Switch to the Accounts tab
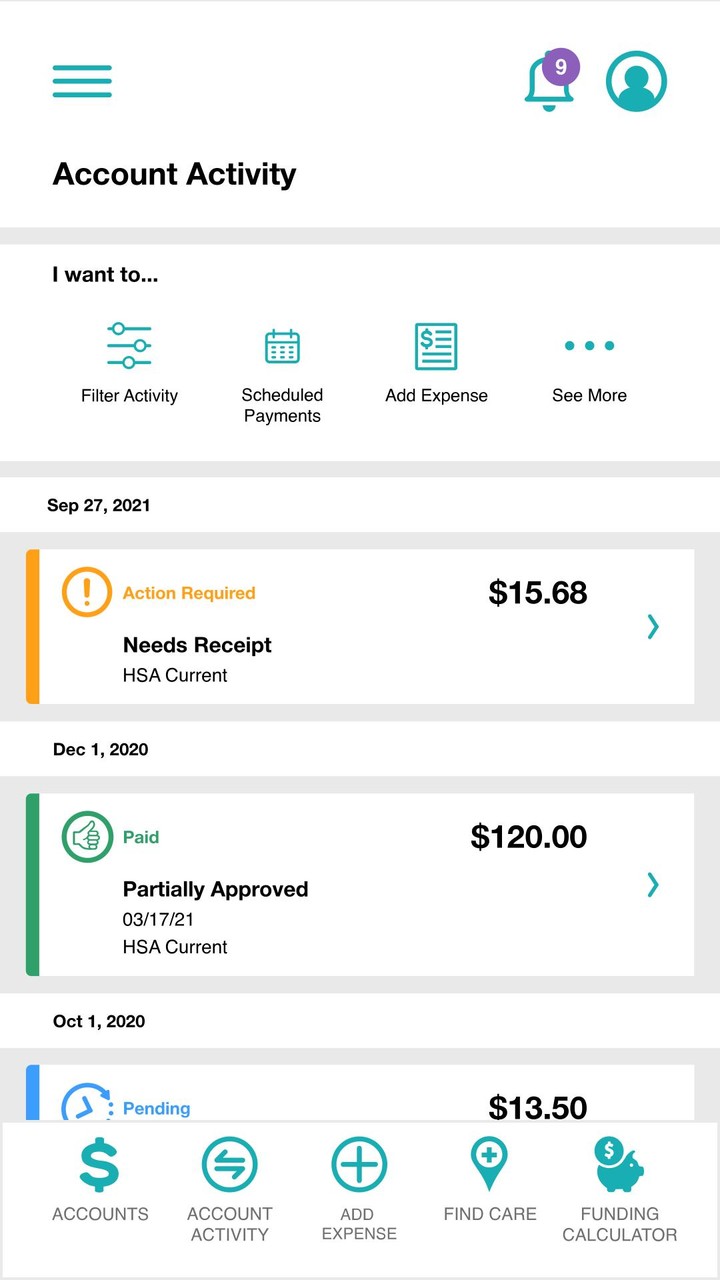The height and width of the screenshot is (1280, 720). pyautogui.click(x=100, y=1180)
